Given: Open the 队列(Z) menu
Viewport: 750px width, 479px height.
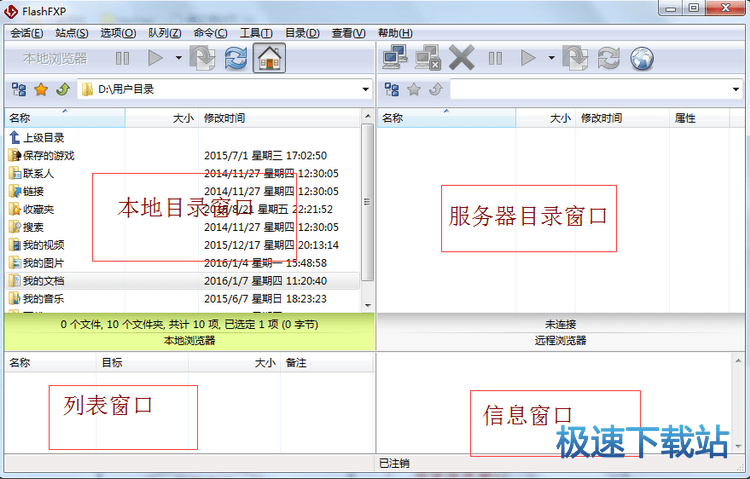Looking at the screenshot, I should (x=165, y=33).
